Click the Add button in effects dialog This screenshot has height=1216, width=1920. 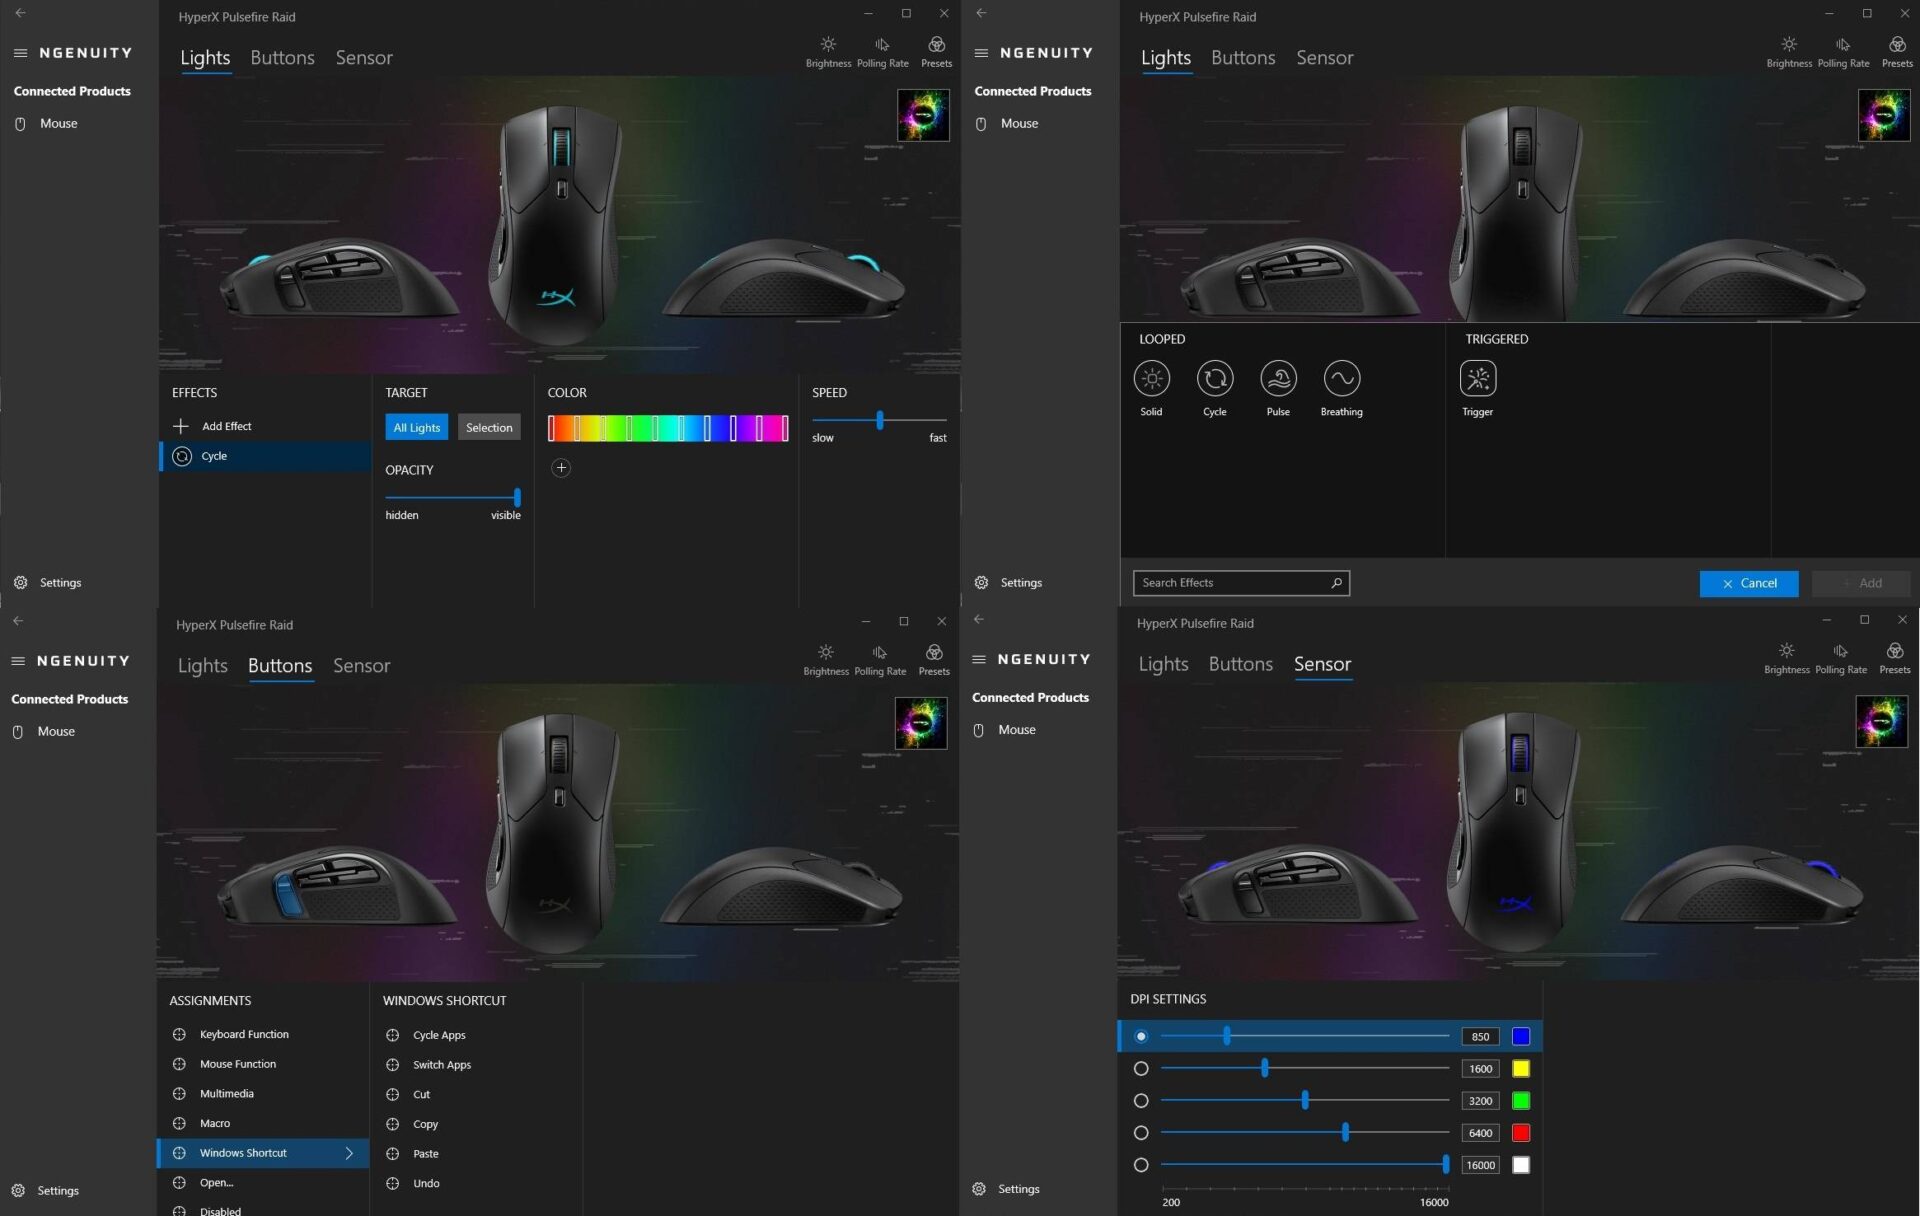click(x=1861, y=583)
